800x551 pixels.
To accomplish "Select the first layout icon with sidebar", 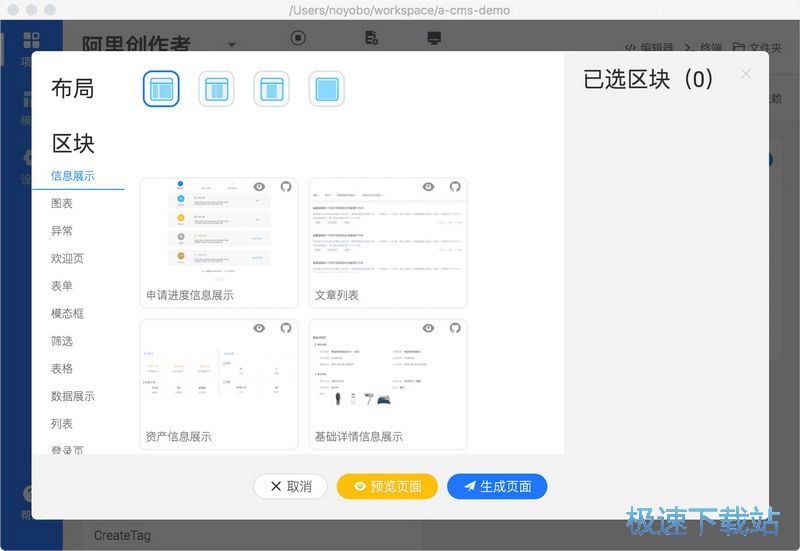I will (x=161, y=89).
